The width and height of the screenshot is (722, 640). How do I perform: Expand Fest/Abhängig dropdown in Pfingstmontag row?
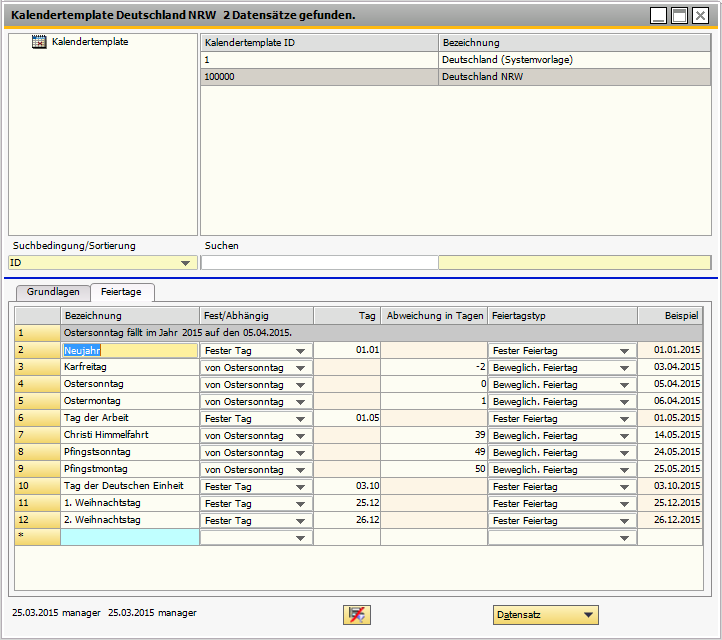pyautogui.click(x=301, y=470)
